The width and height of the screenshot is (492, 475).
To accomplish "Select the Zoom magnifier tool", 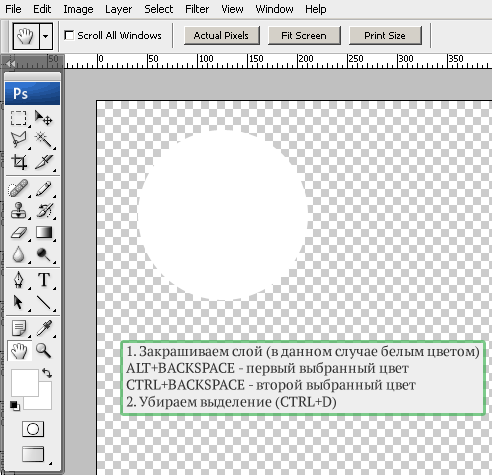I will tap(44, 350).
